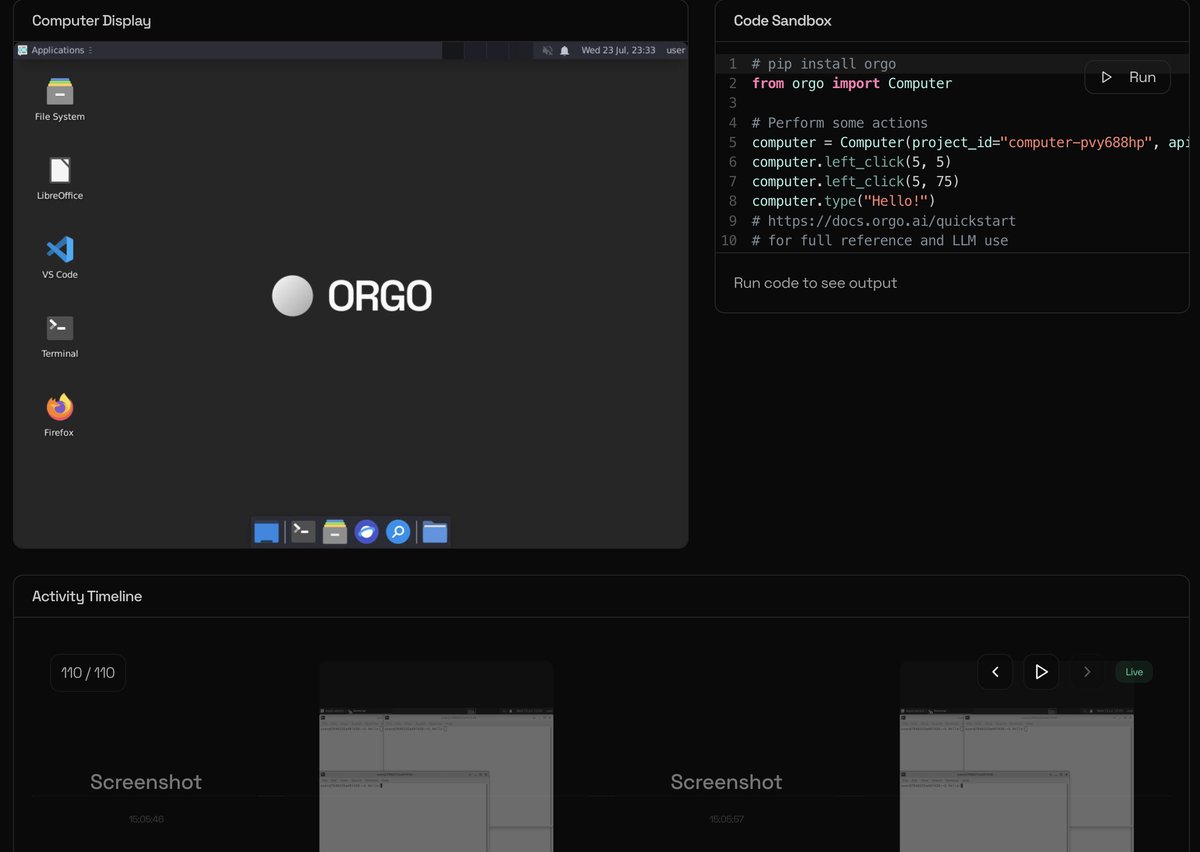1200x852 pixels.
Task: Click the muted volume icon in panel
Action: pos(547,50)
